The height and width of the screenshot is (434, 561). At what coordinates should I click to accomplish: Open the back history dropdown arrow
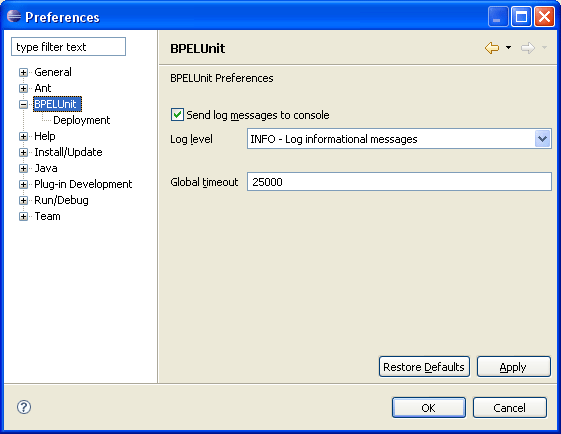point(508,48)
